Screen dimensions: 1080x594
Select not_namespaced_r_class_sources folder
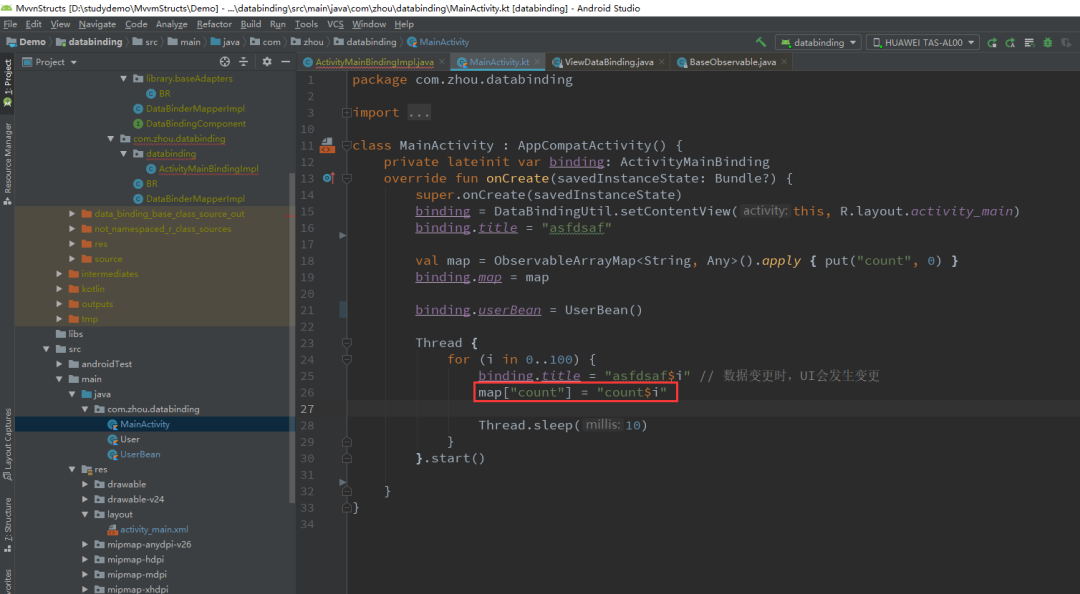[x=163, y=229]
